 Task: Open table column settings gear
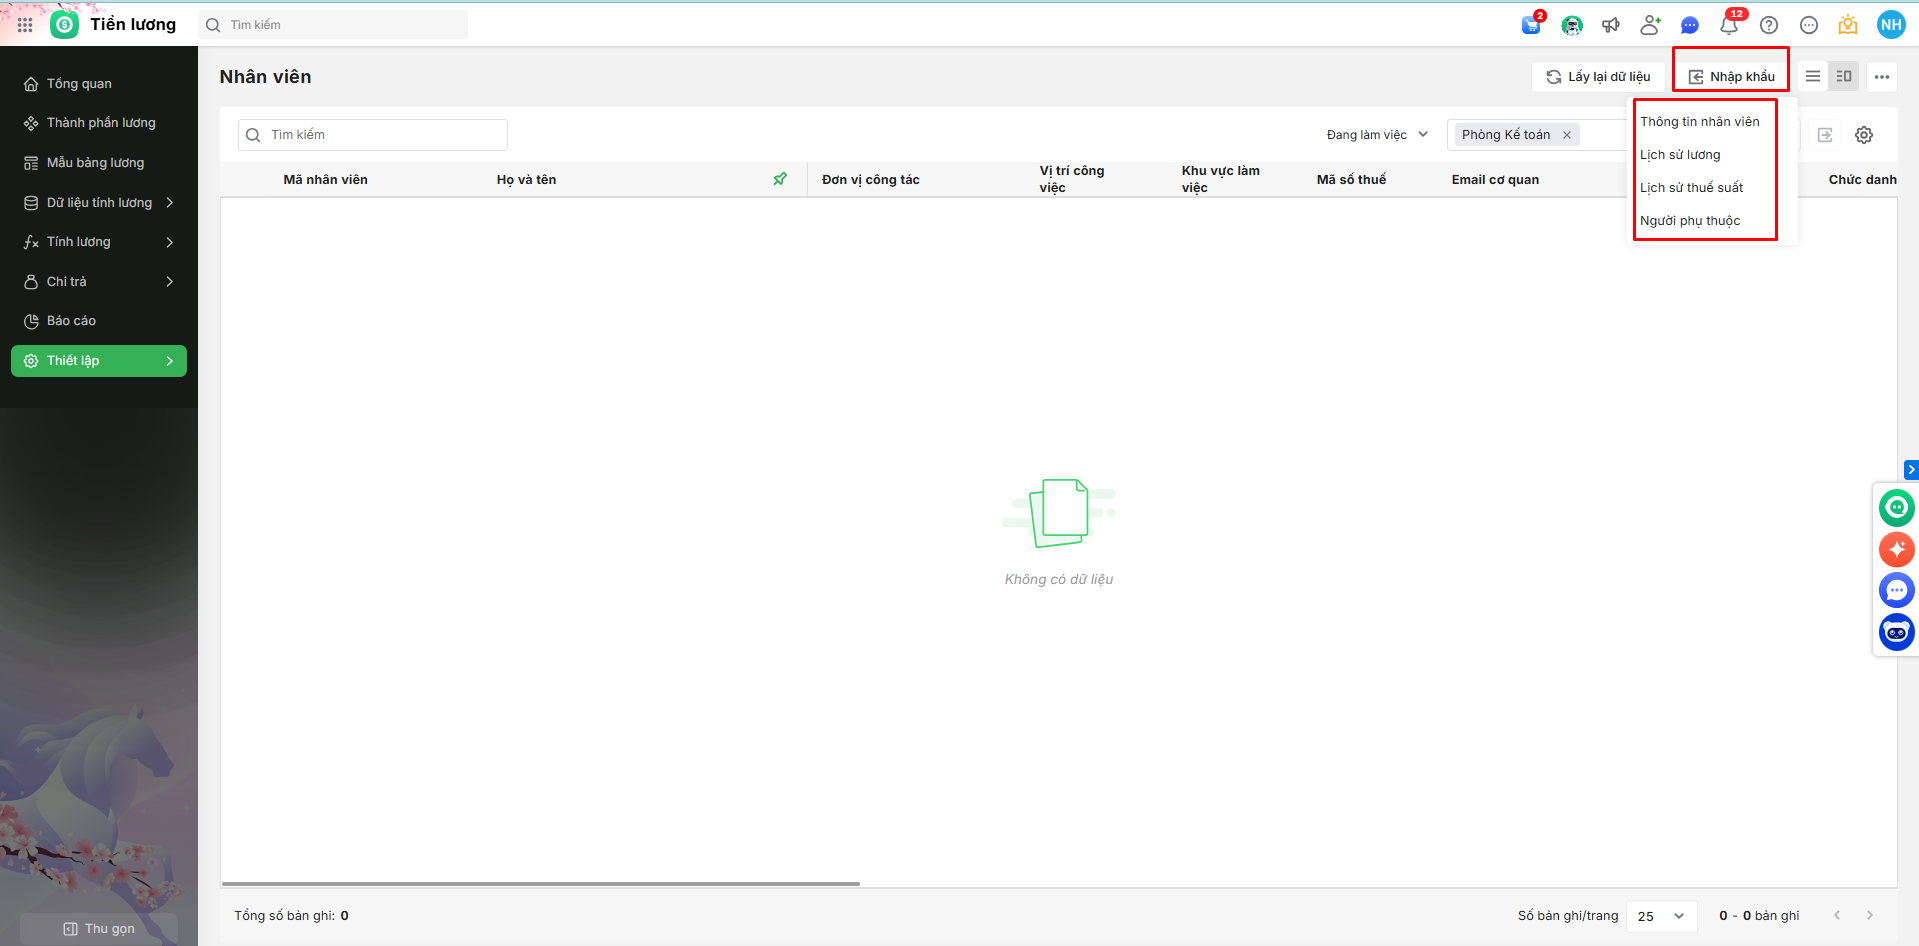click(1864, 135)
